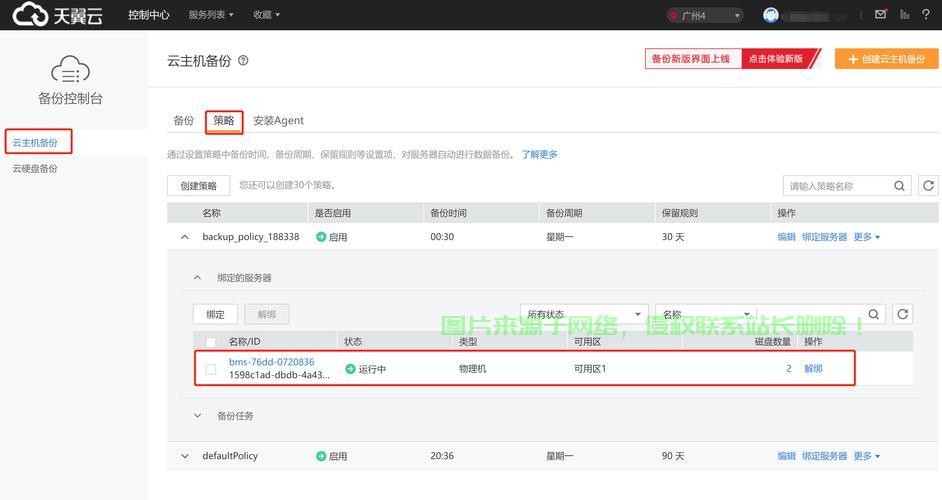Open the statistics chart icon in top bar
This screenshot has width=942, height=500.
tap(904, 14)
